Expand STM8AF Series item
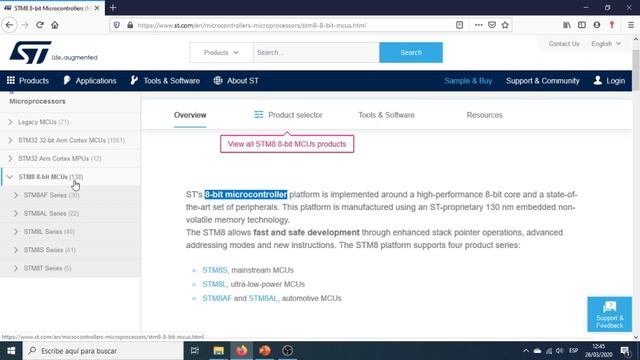640x360 pixels. [x=16, y=195]
